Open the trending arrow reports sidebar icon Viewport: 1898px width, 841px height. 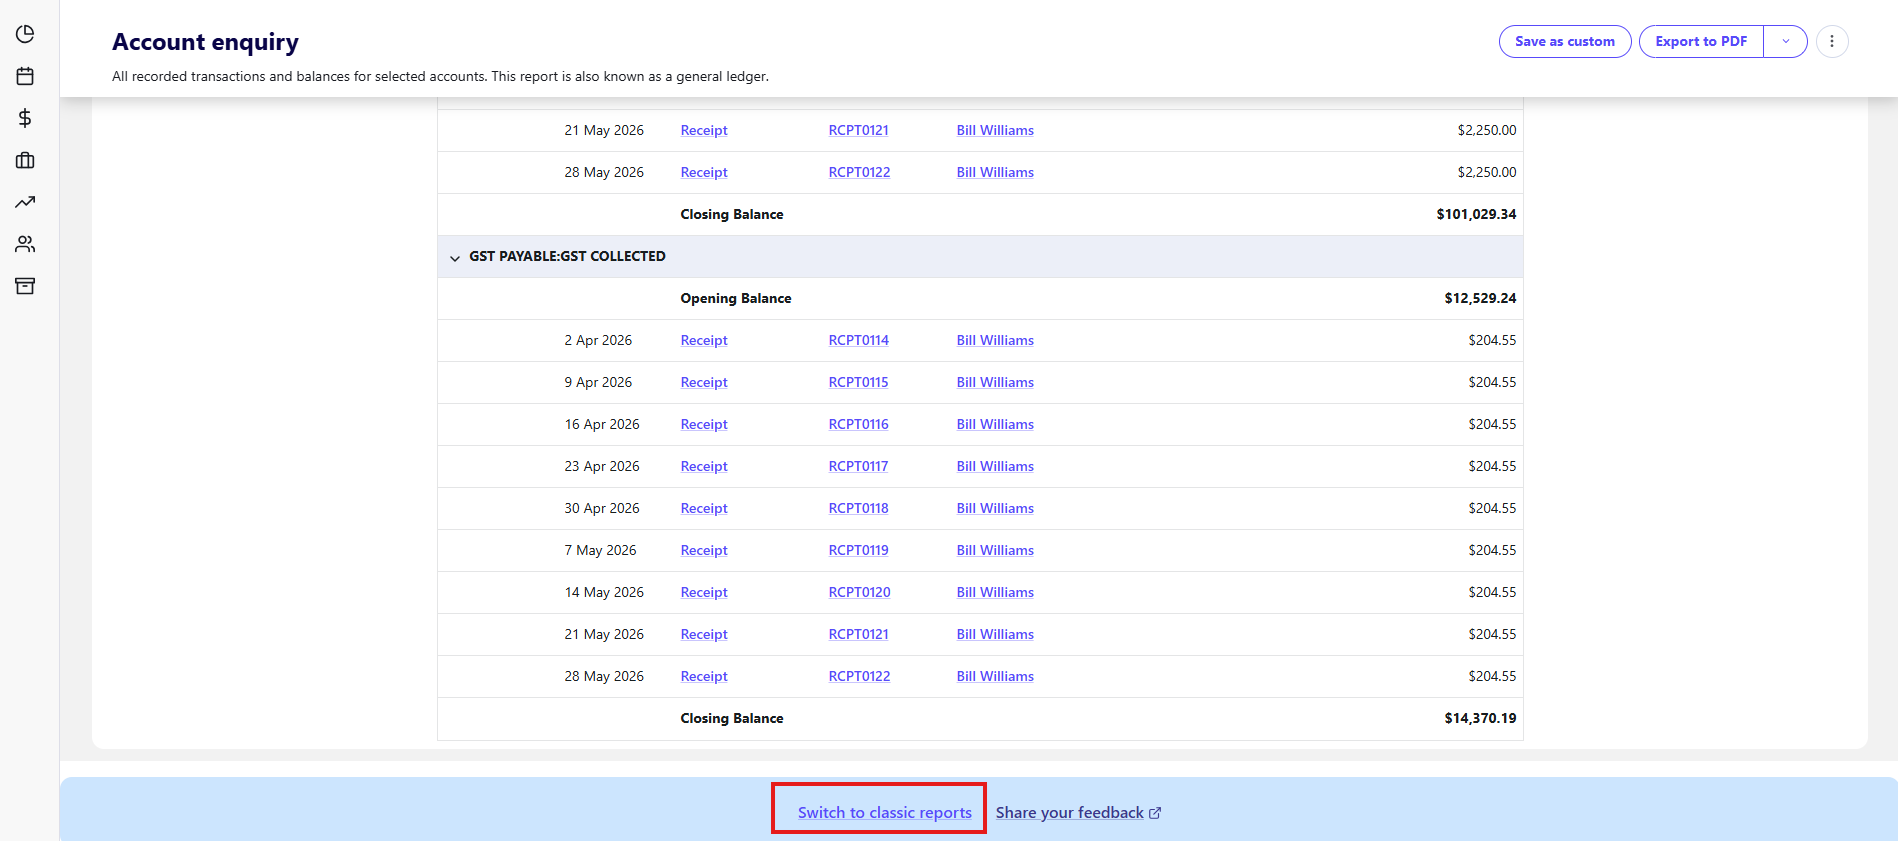click(25, 202)
